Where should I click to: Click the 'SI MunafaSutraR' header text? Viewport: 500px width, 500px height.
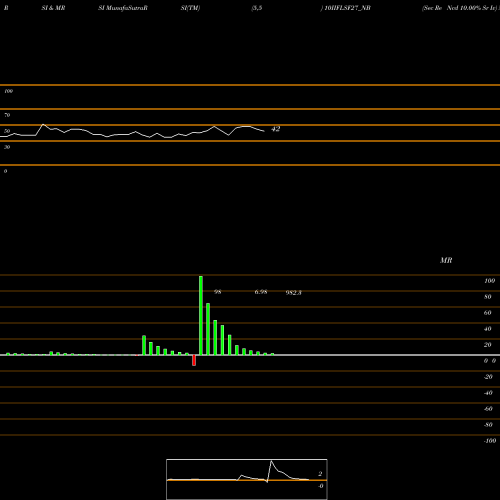coord(123,8)
